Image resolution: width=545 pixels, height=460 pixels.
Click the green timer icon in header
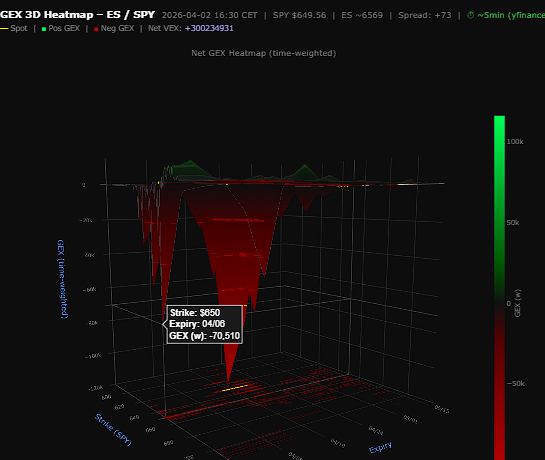point(470,15)
